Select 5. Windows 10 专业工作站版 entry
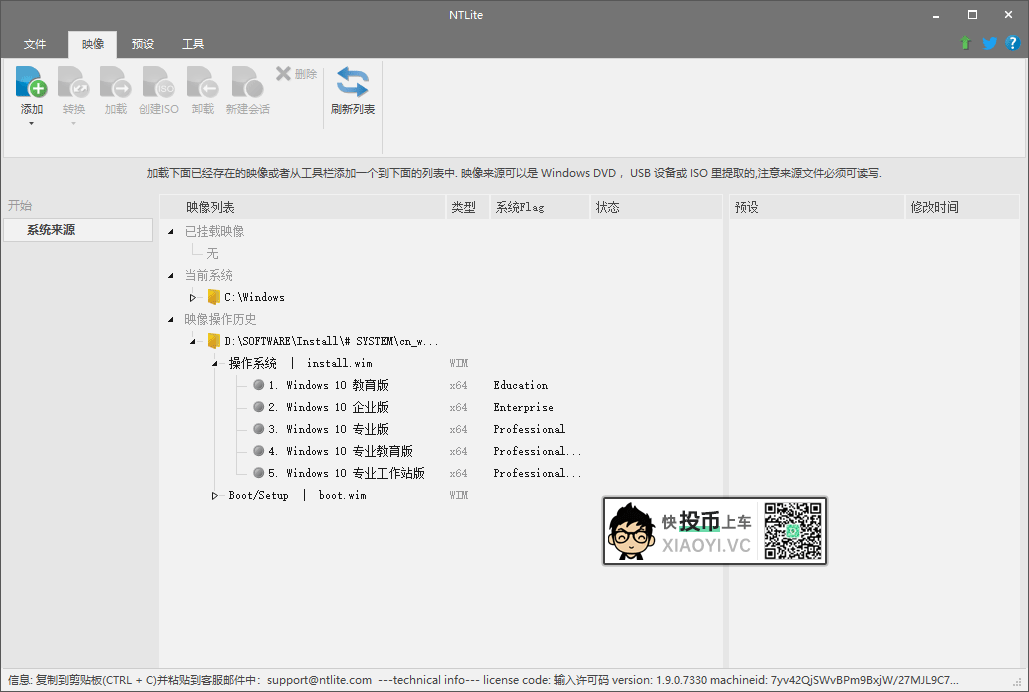Viewport: 1029px width, 692px height. click(x=346, y=473)
